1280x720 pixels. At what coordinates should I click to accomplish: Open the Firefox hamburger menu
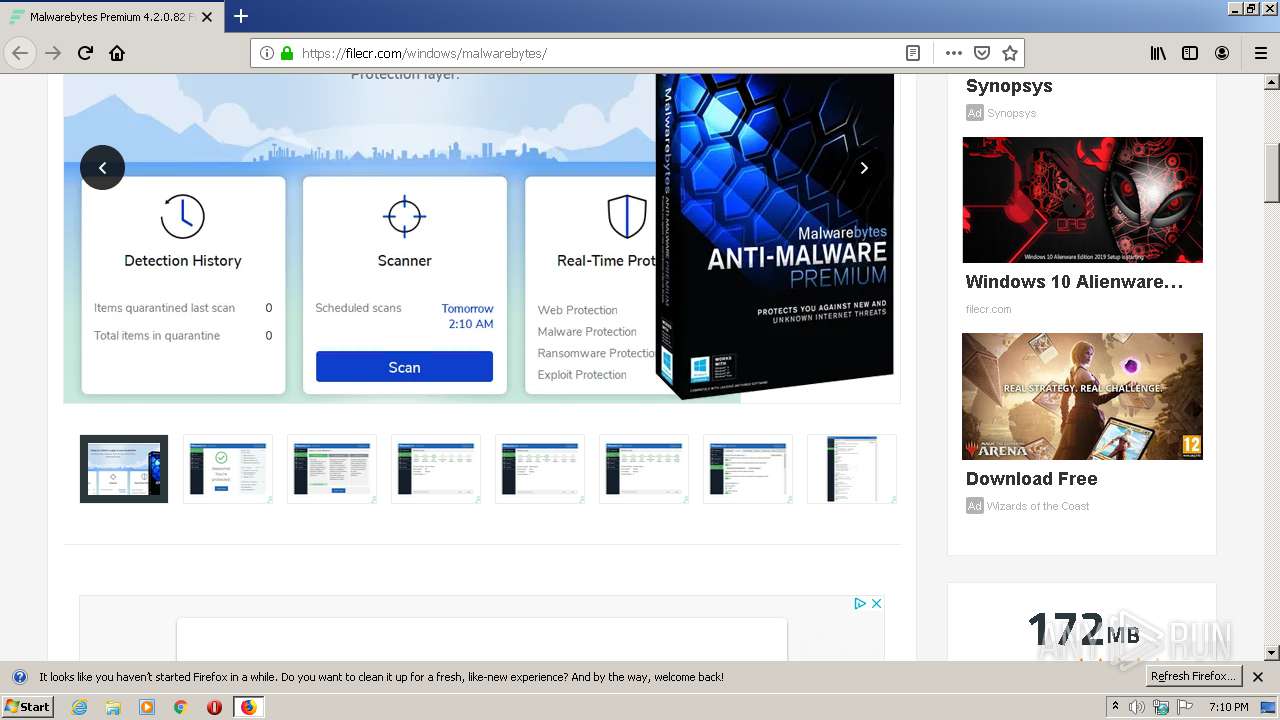coord(1261,53)
